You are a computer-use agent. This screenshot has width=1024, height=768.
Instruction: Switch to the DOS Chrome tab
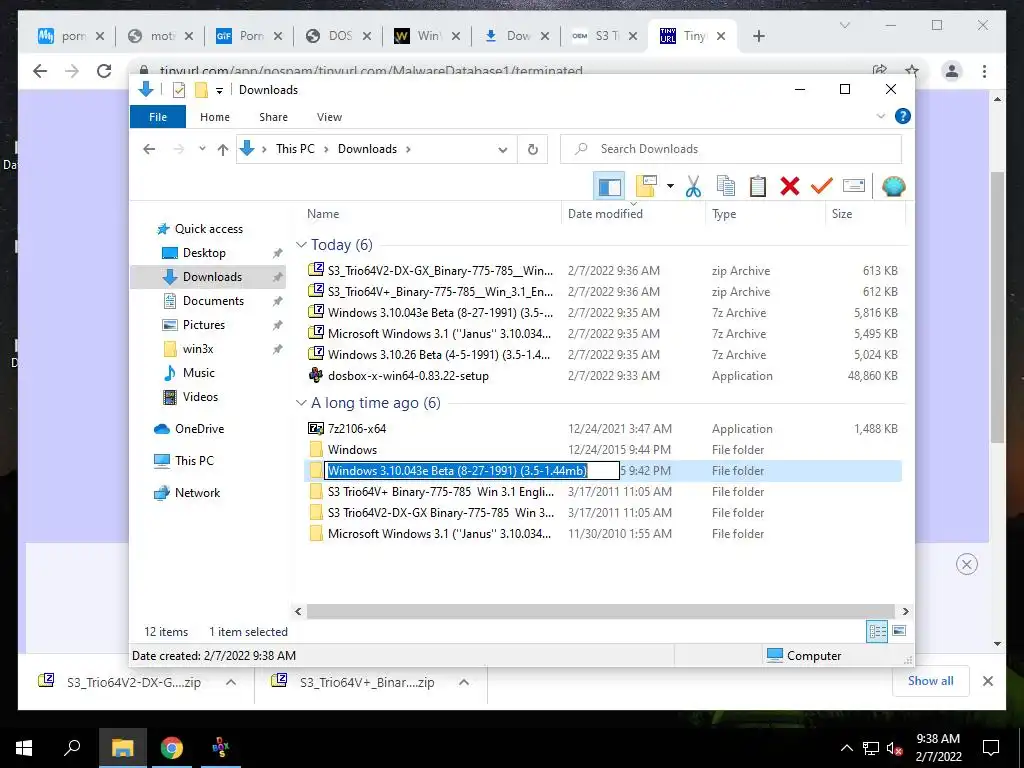point(338,36)
